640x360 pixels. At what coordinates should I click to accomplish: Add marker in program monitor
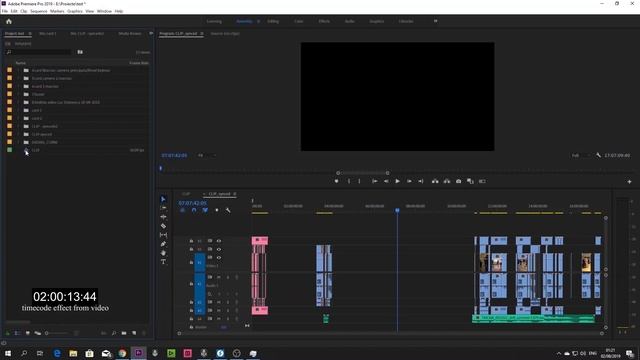pos(336,181)
